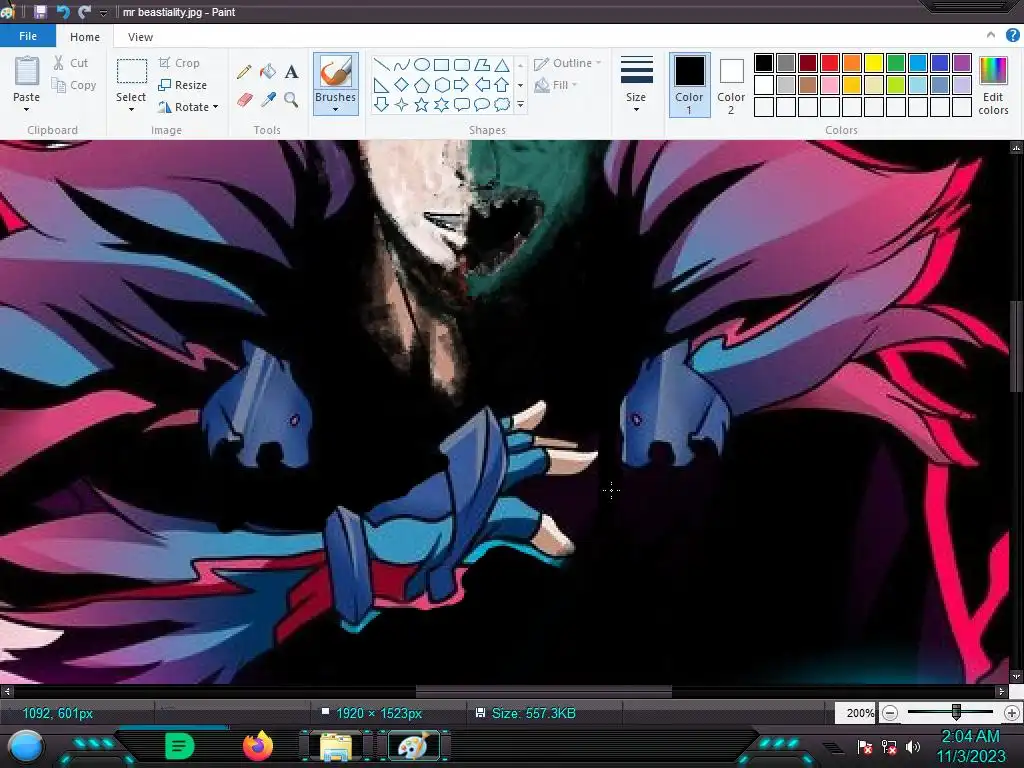Choose the Oval shape
Viewport: 1024px width, 768px height.
(x=422, y=65)
